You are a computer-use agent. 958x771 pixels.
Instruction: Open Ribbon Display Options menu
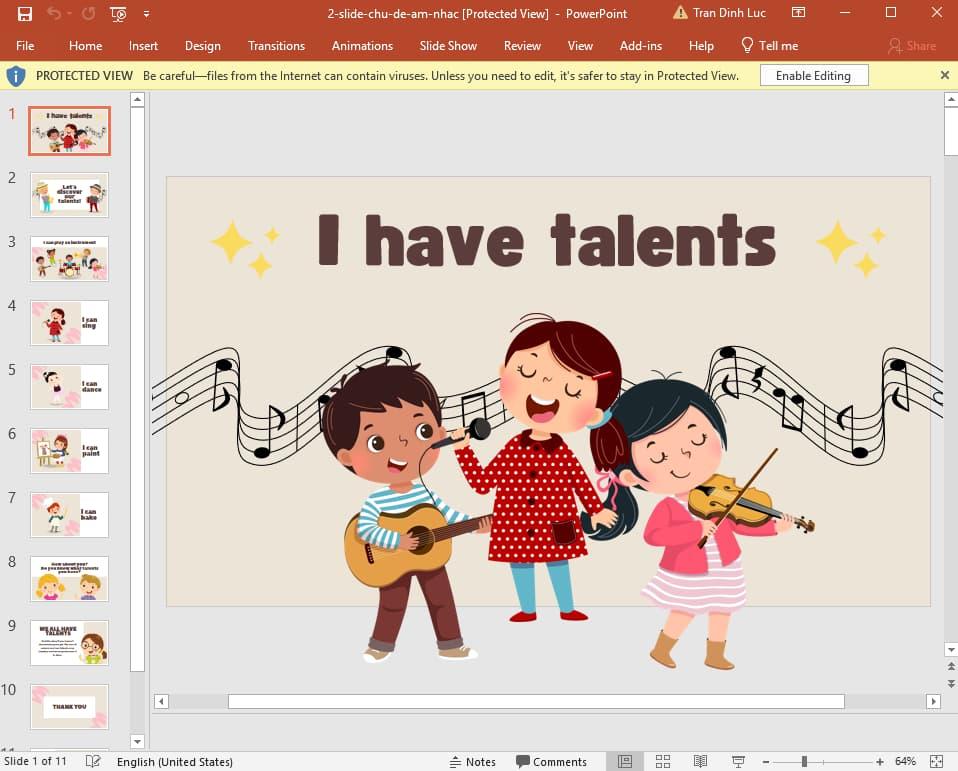click(798, 14)
